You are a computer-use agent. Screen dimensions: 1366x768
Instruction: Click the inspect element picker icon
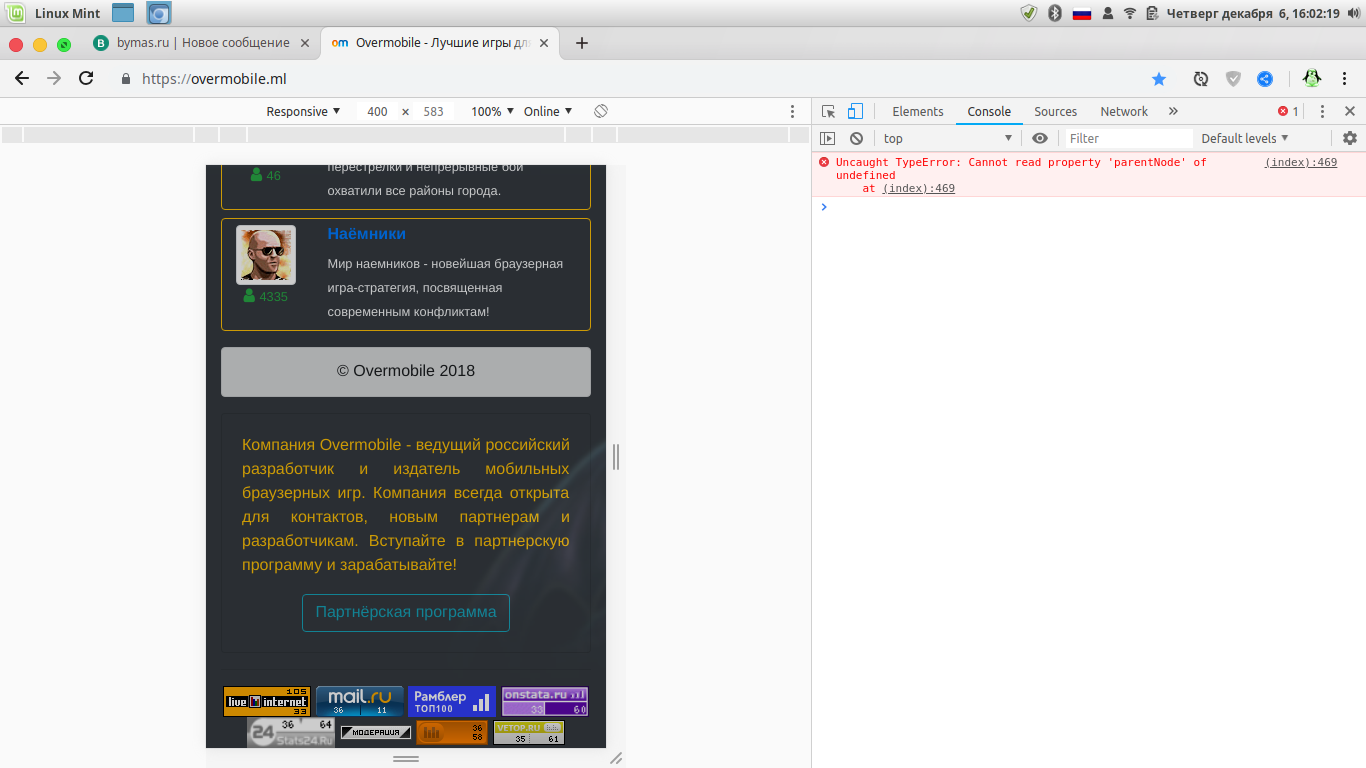coord(828,112)
